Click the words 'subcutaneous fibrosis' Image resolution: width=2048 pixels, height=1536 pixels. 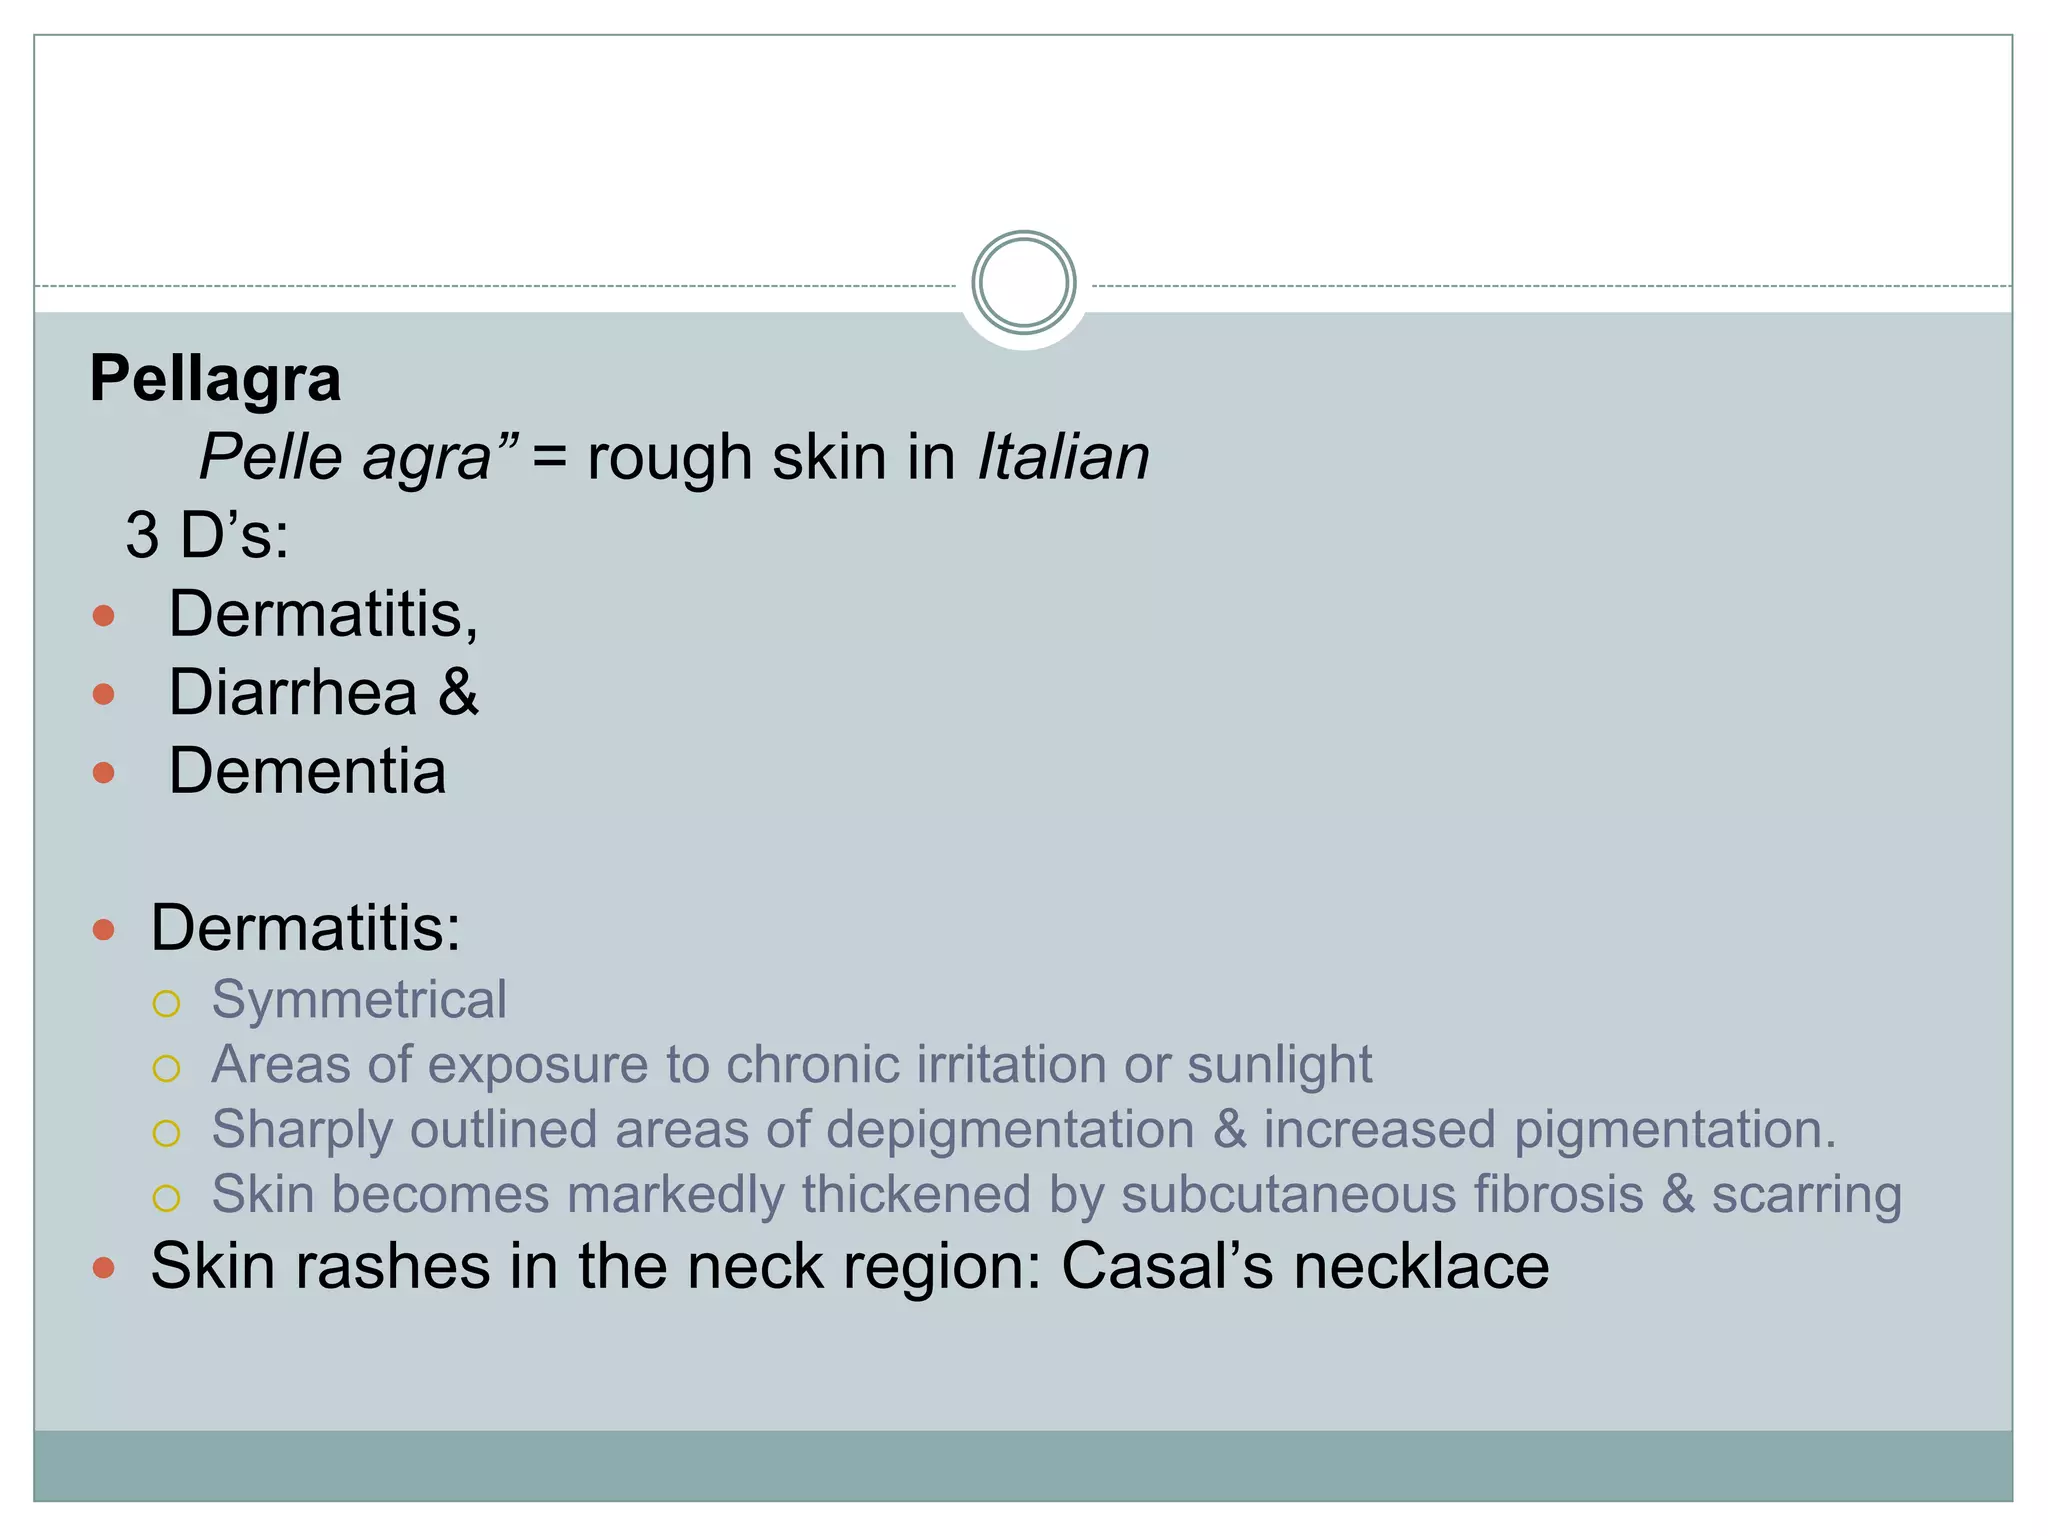click(1382, 1194)
